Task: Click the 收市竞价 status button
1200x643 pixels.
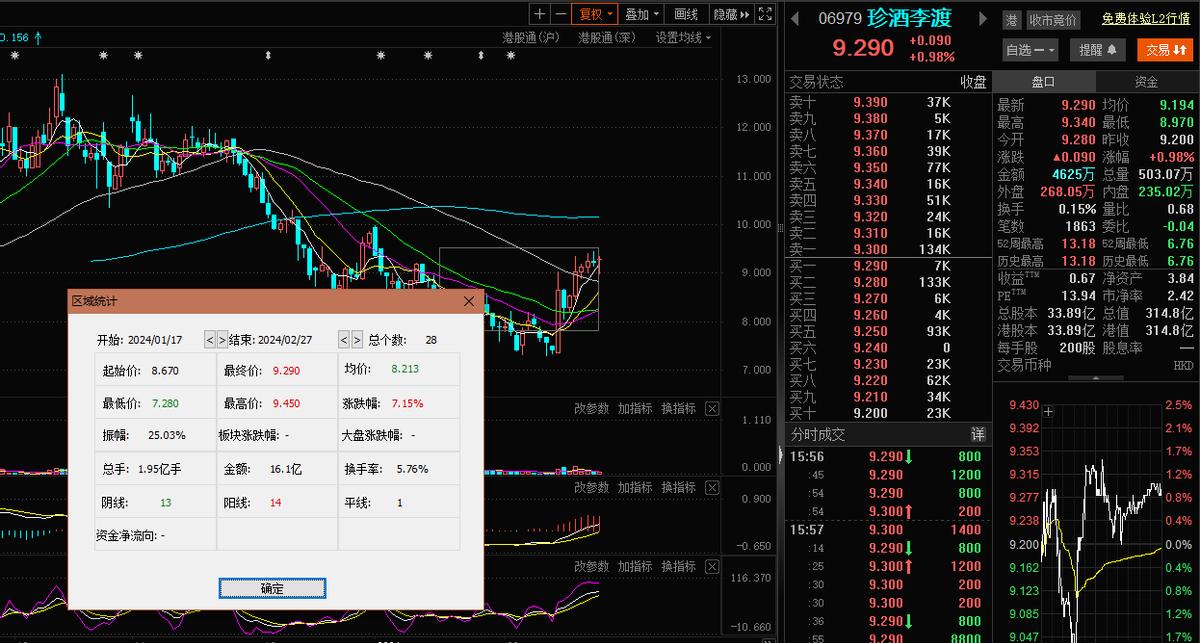Action: coord(1053,20)
